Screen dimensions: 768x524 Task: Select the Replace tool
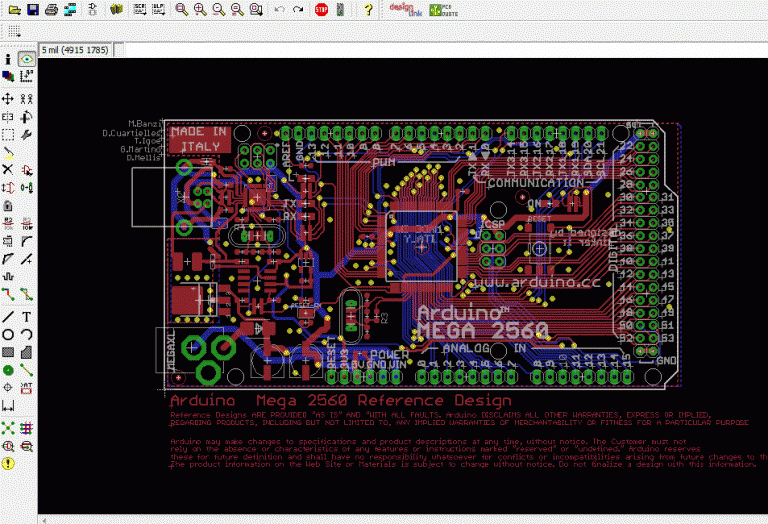[26, 188]
